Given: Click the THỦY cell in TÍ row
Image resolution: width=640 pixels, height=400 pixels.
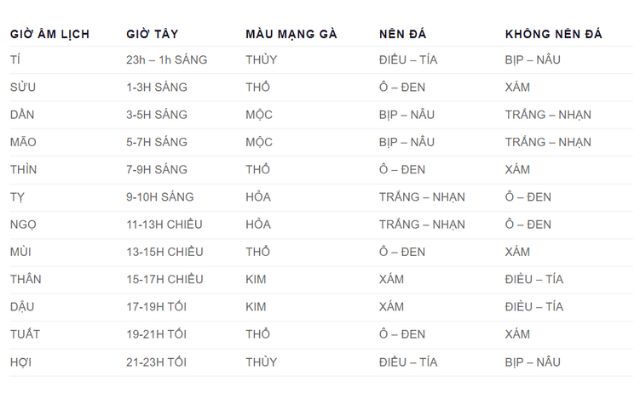Looking at the screenshot, I should pos(261,60).
